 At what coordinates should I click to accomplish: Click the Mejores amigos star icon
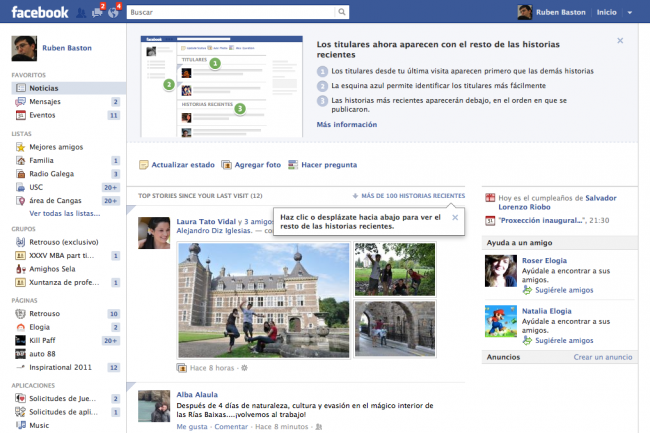[x=21, y=147]
